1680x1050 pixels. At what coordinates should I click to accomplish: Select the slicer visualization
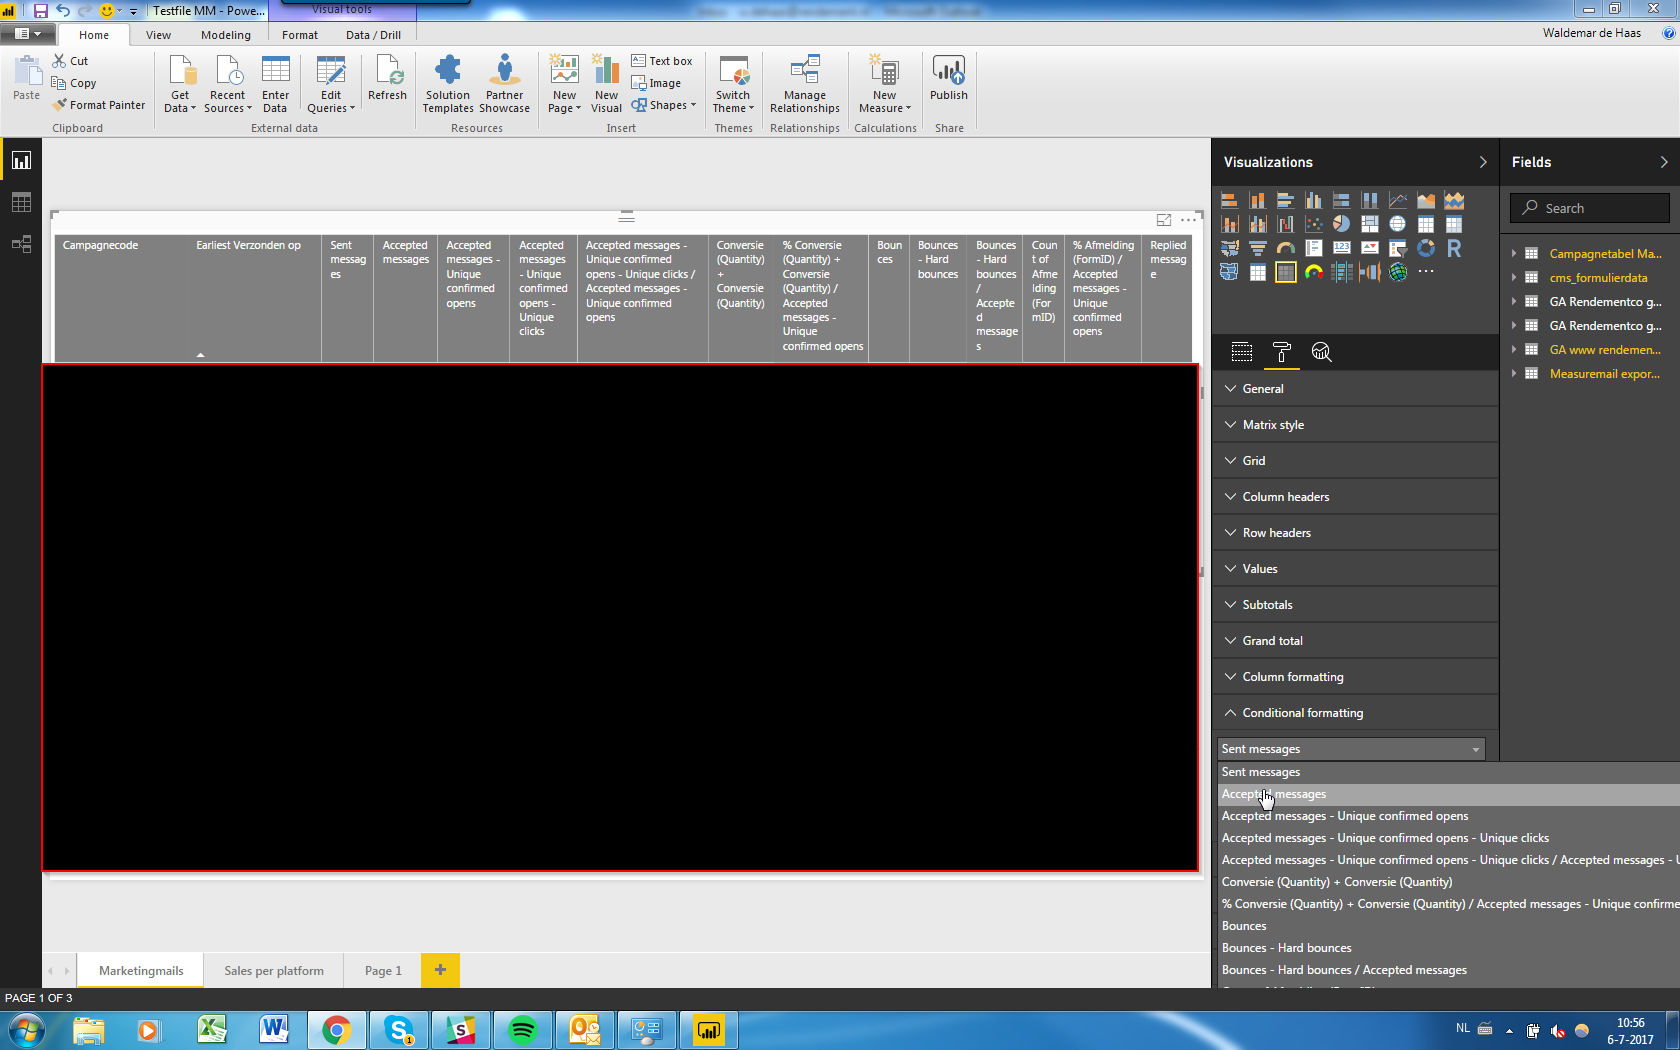coord(1397,248)
